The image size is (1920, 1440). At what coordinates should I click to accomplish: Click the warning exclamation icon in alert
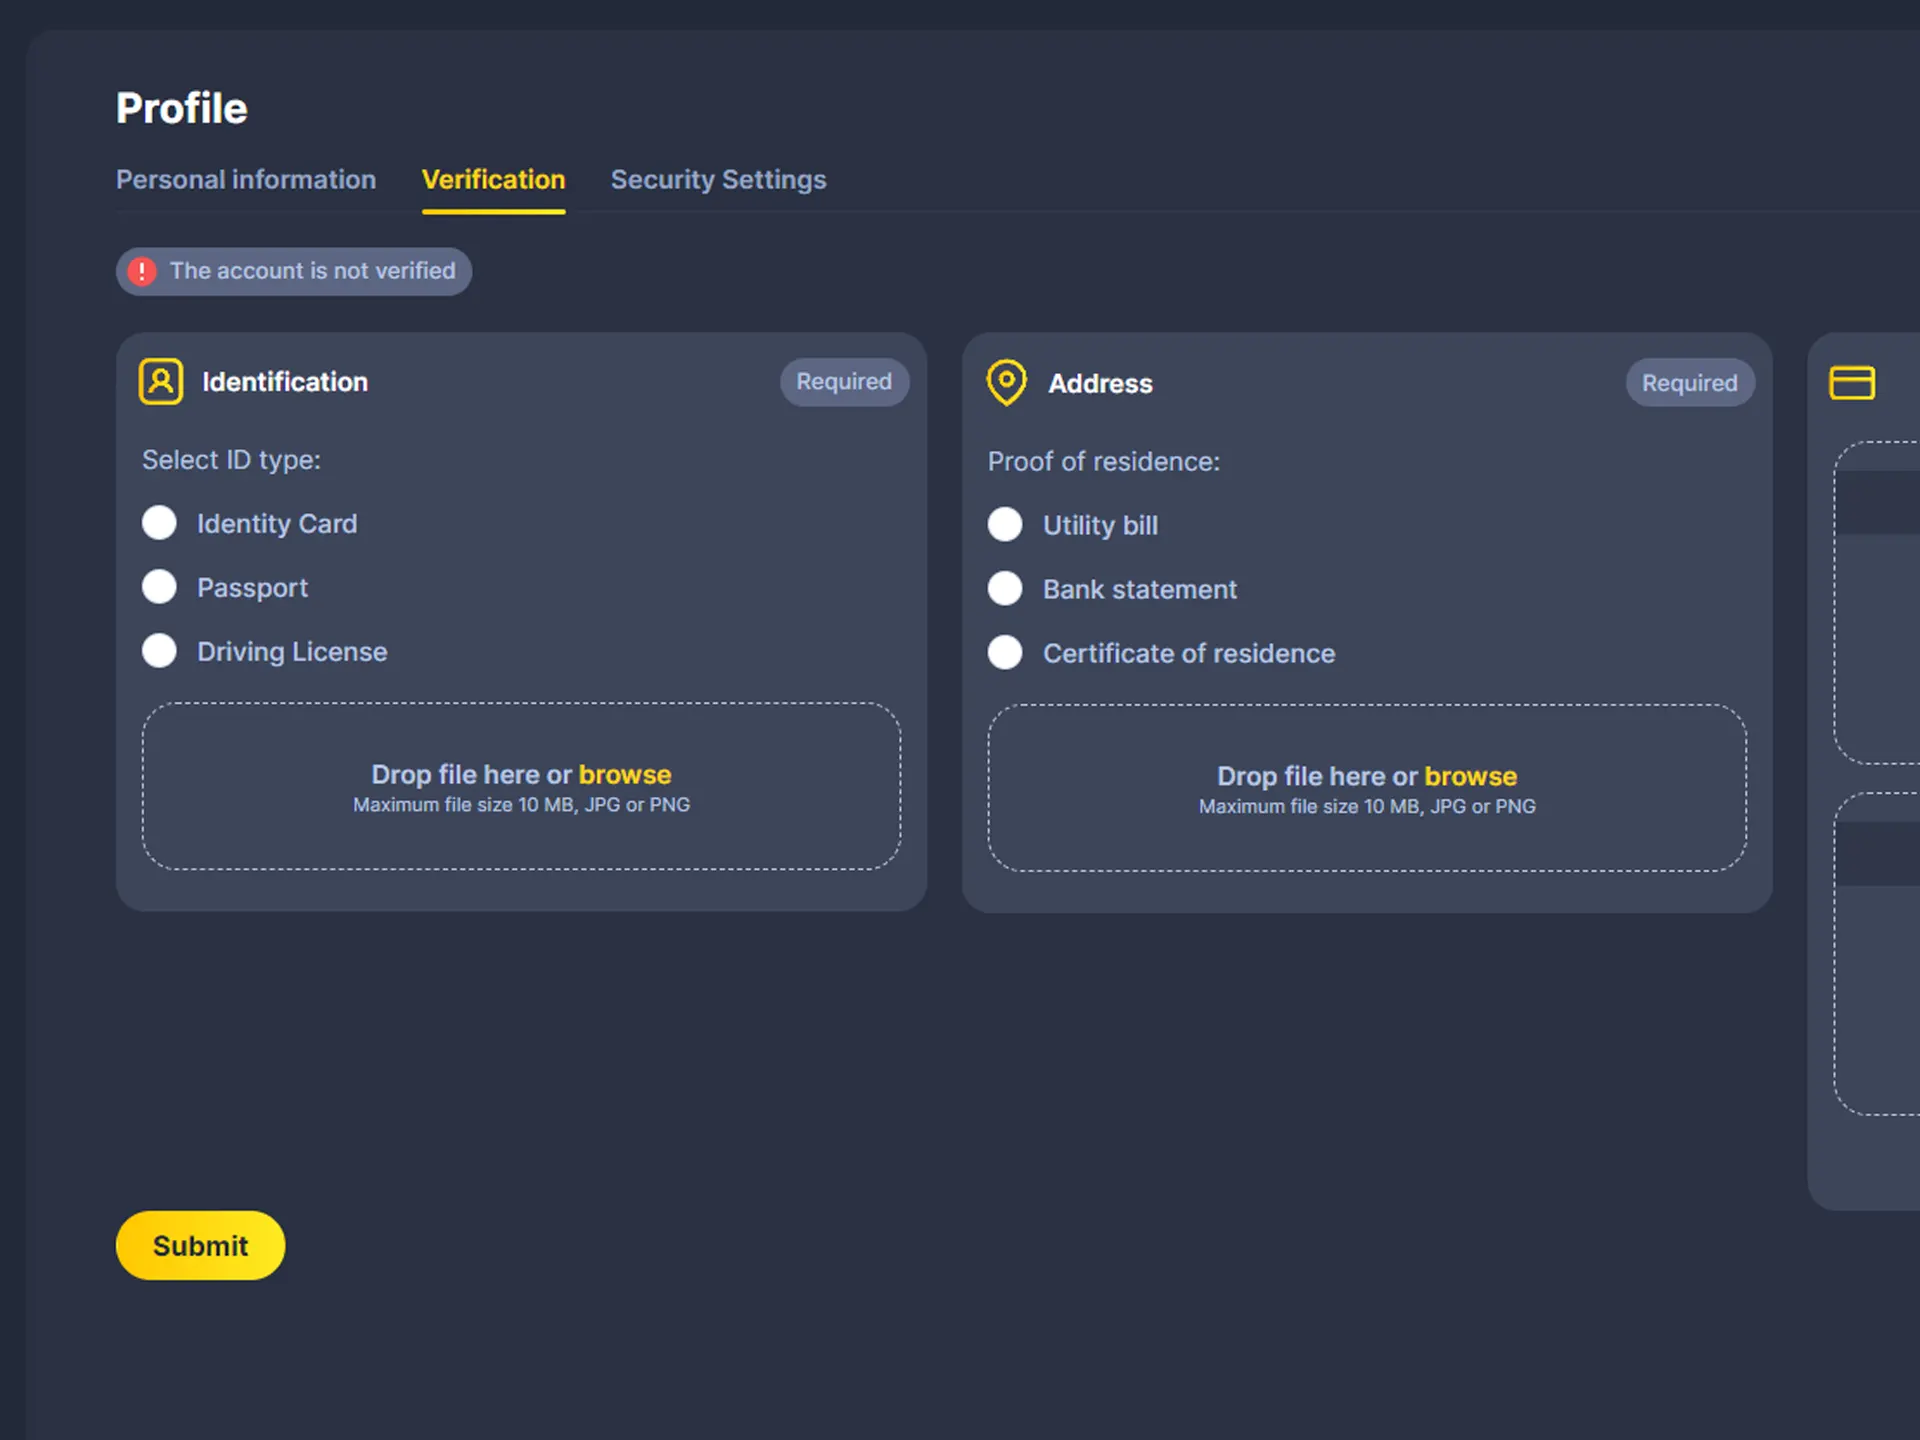142,271
